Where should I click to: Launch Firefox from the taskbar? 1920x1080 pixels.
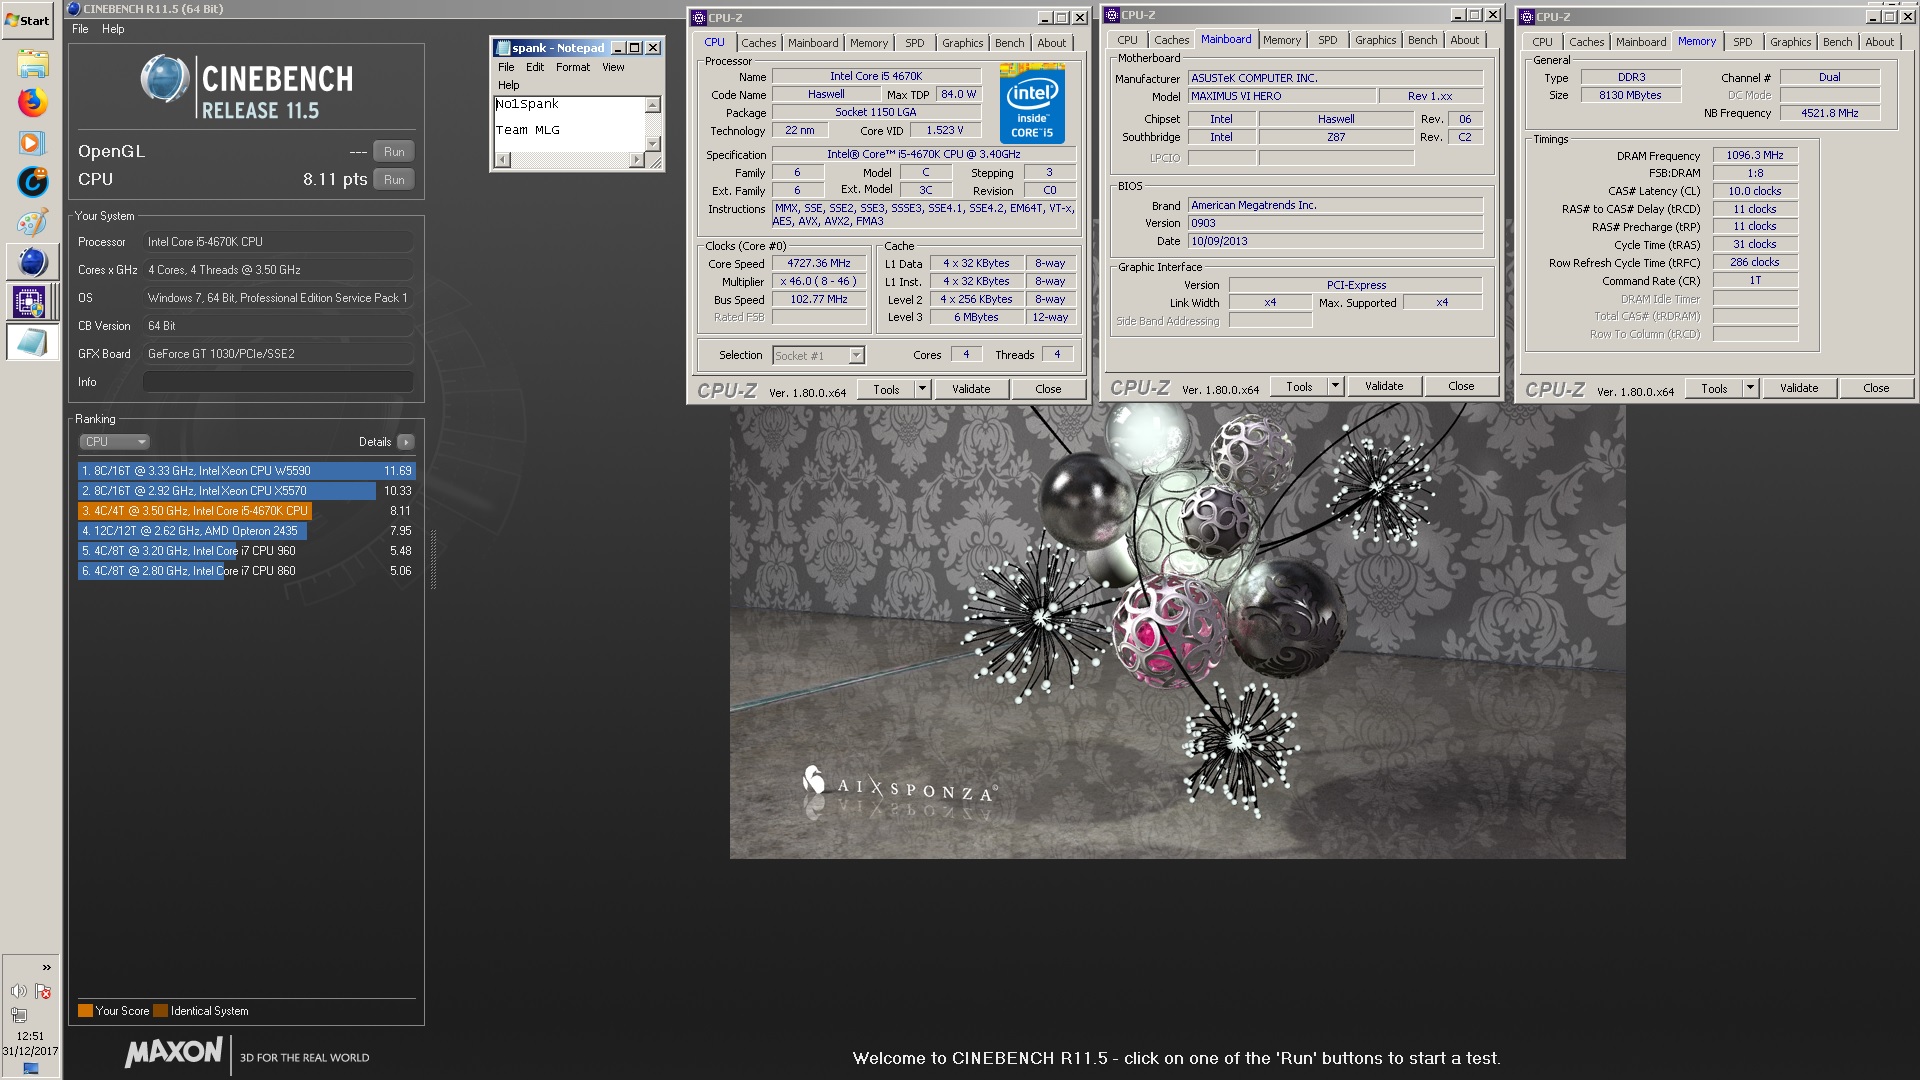tap(32, 102)
